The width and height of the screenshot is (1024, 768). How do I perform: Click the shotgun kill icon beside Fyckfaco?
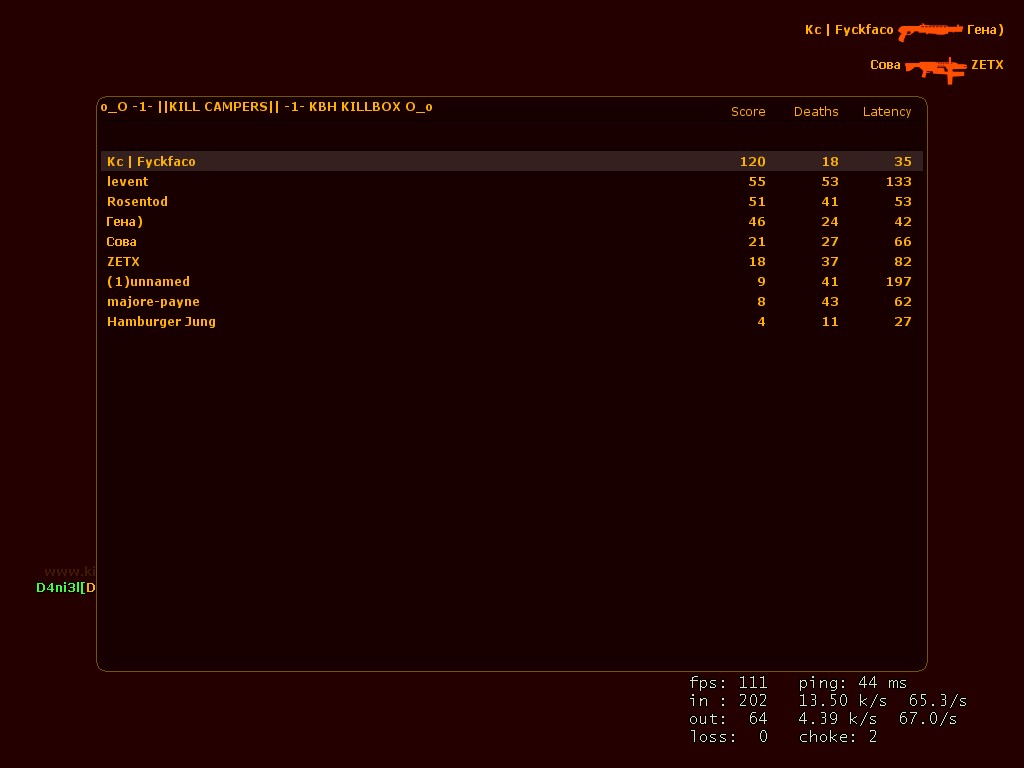pyautogui.click(x=929, y=31)
